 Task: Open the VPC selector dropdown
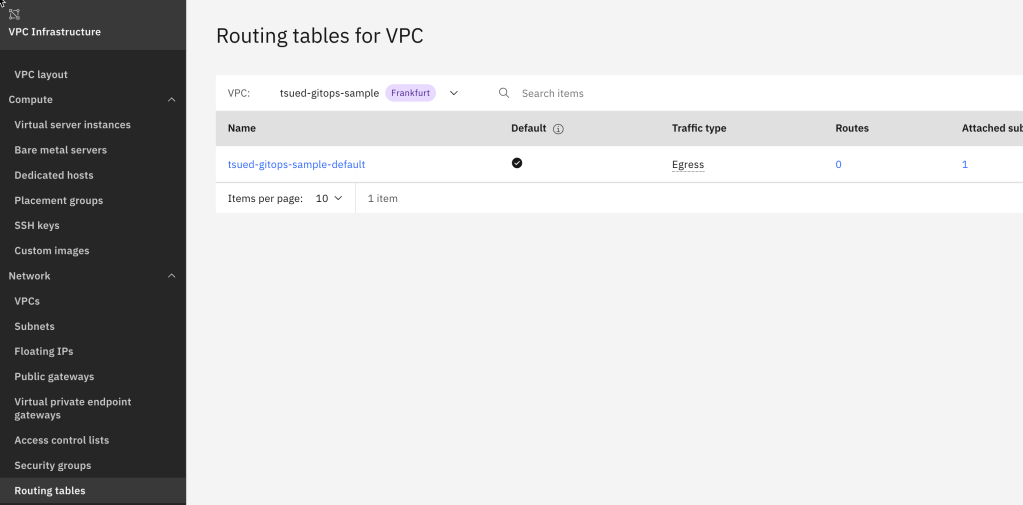(453, 93)
